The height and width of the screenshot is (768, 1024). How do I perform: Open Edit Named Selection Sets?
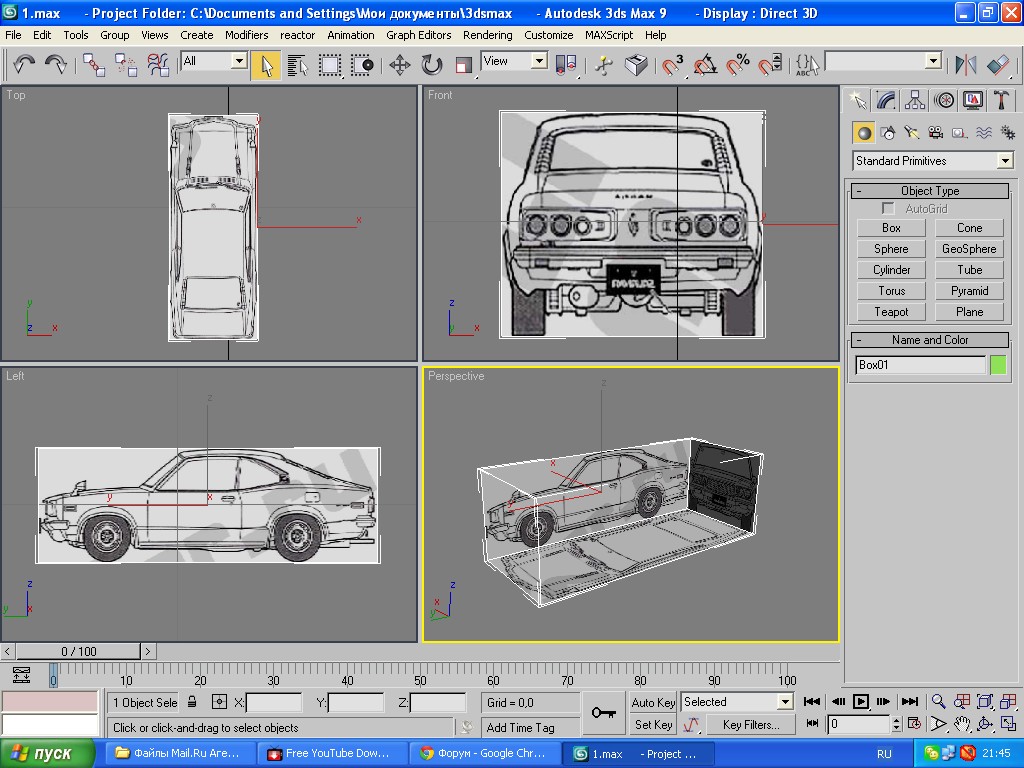click(807, 65)
